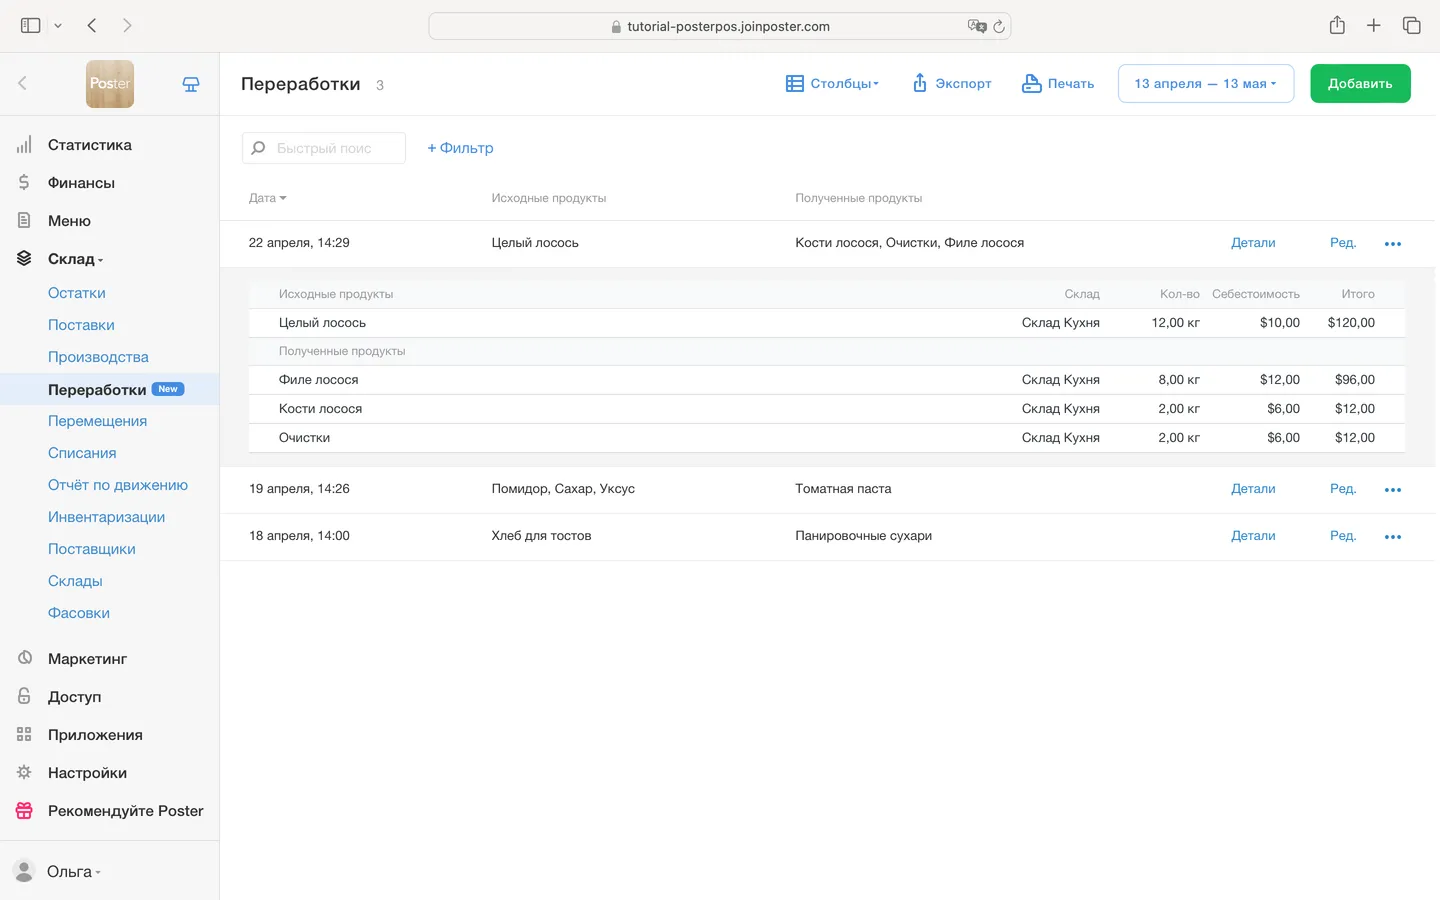
Task: Expand the Ольга user account menu
Action: click(70, 872)
